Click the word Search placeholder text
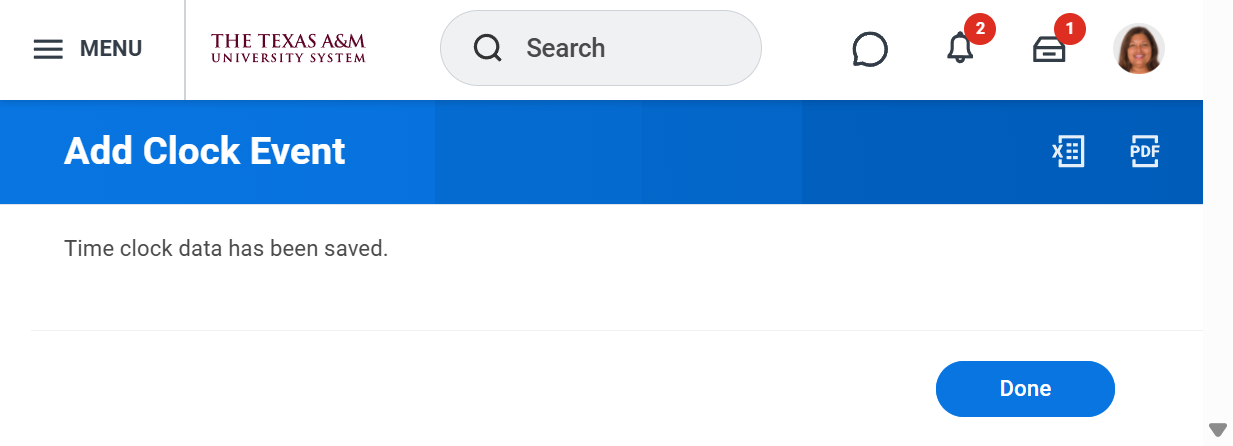 point(565,48)
